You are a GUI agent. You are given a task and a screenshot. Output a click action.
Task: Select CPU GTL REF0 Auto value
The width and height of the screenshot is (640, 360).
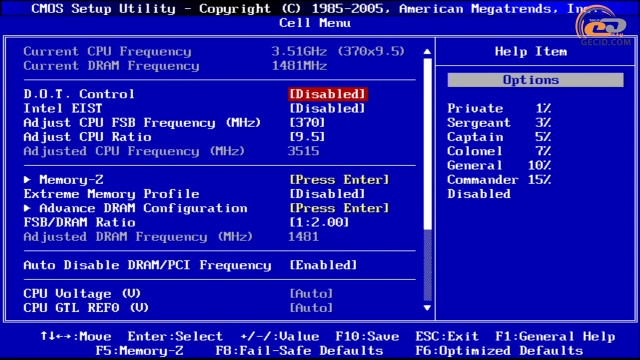coord(311,308)
